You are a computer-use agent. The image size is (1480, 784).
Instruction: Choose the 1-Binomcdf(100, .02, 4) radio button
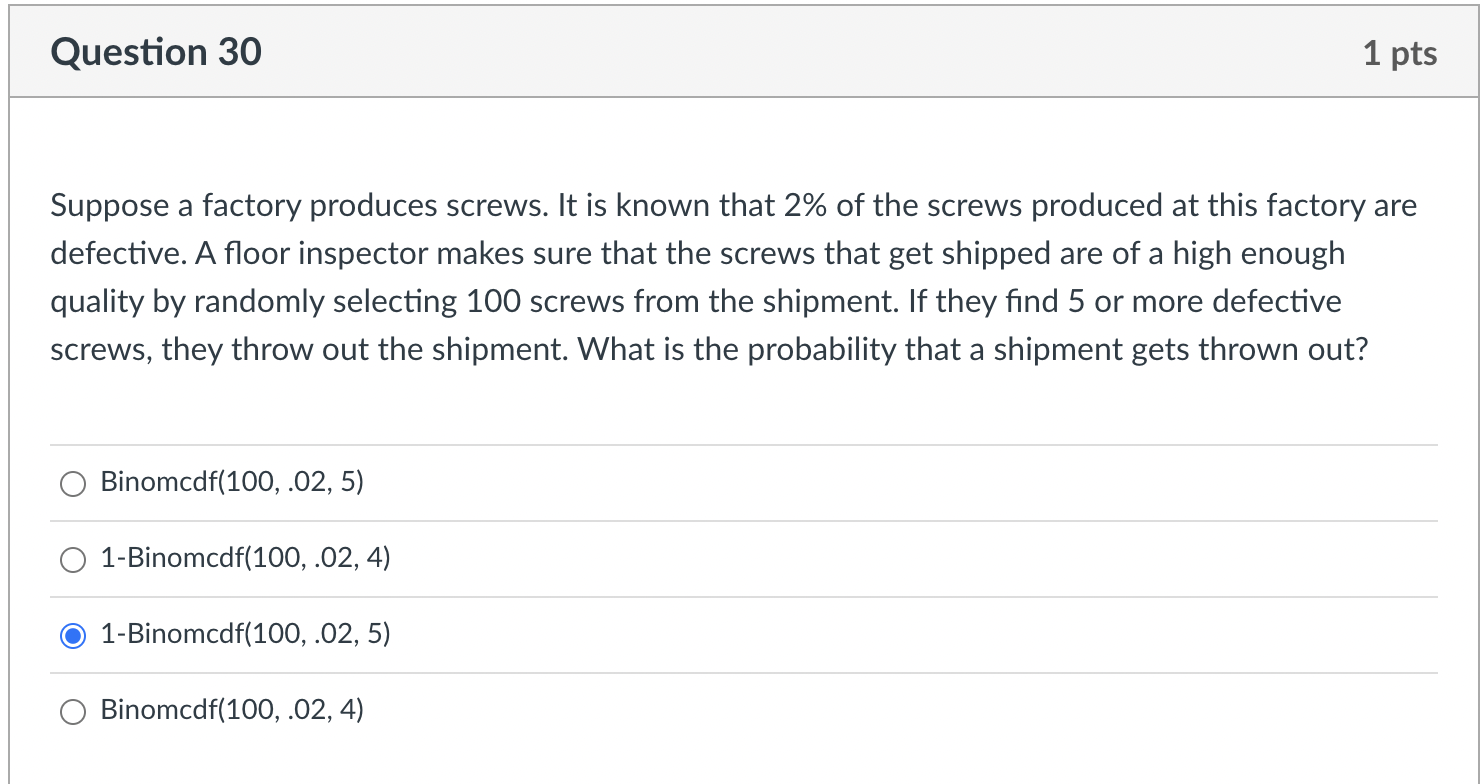pyautogui.click(x=73, y=561)
